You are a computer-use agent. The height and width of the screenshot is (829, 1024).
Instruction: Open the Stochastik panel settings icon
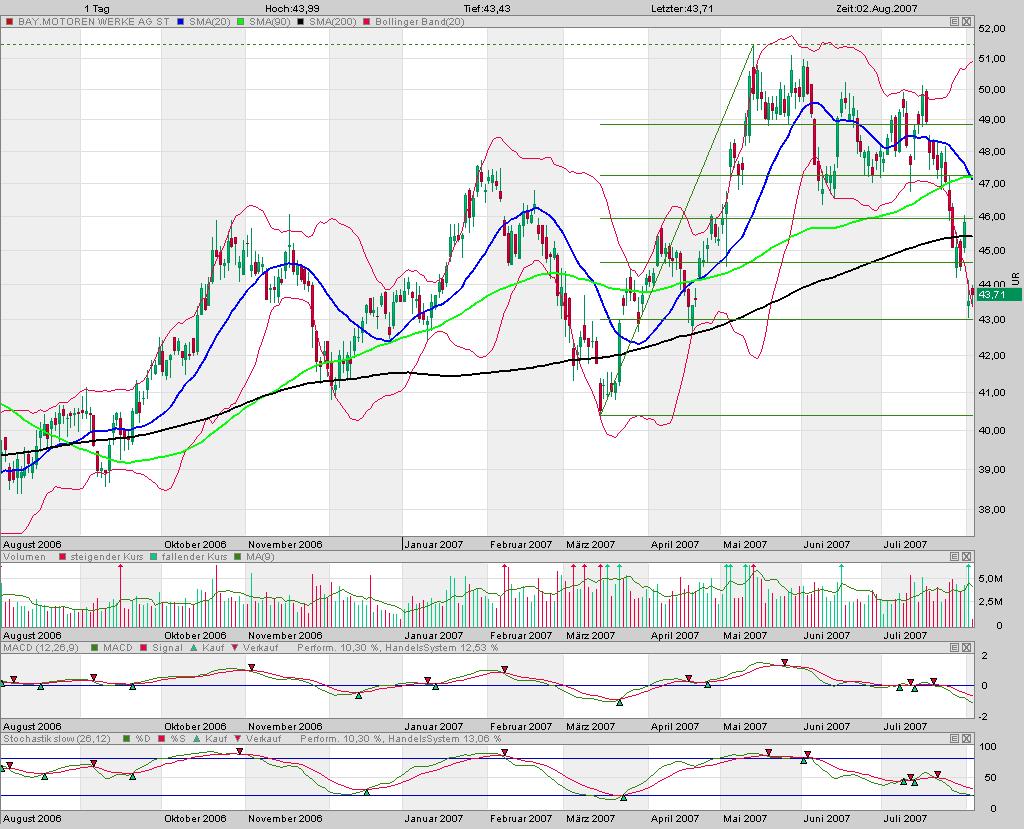[954, 738]
